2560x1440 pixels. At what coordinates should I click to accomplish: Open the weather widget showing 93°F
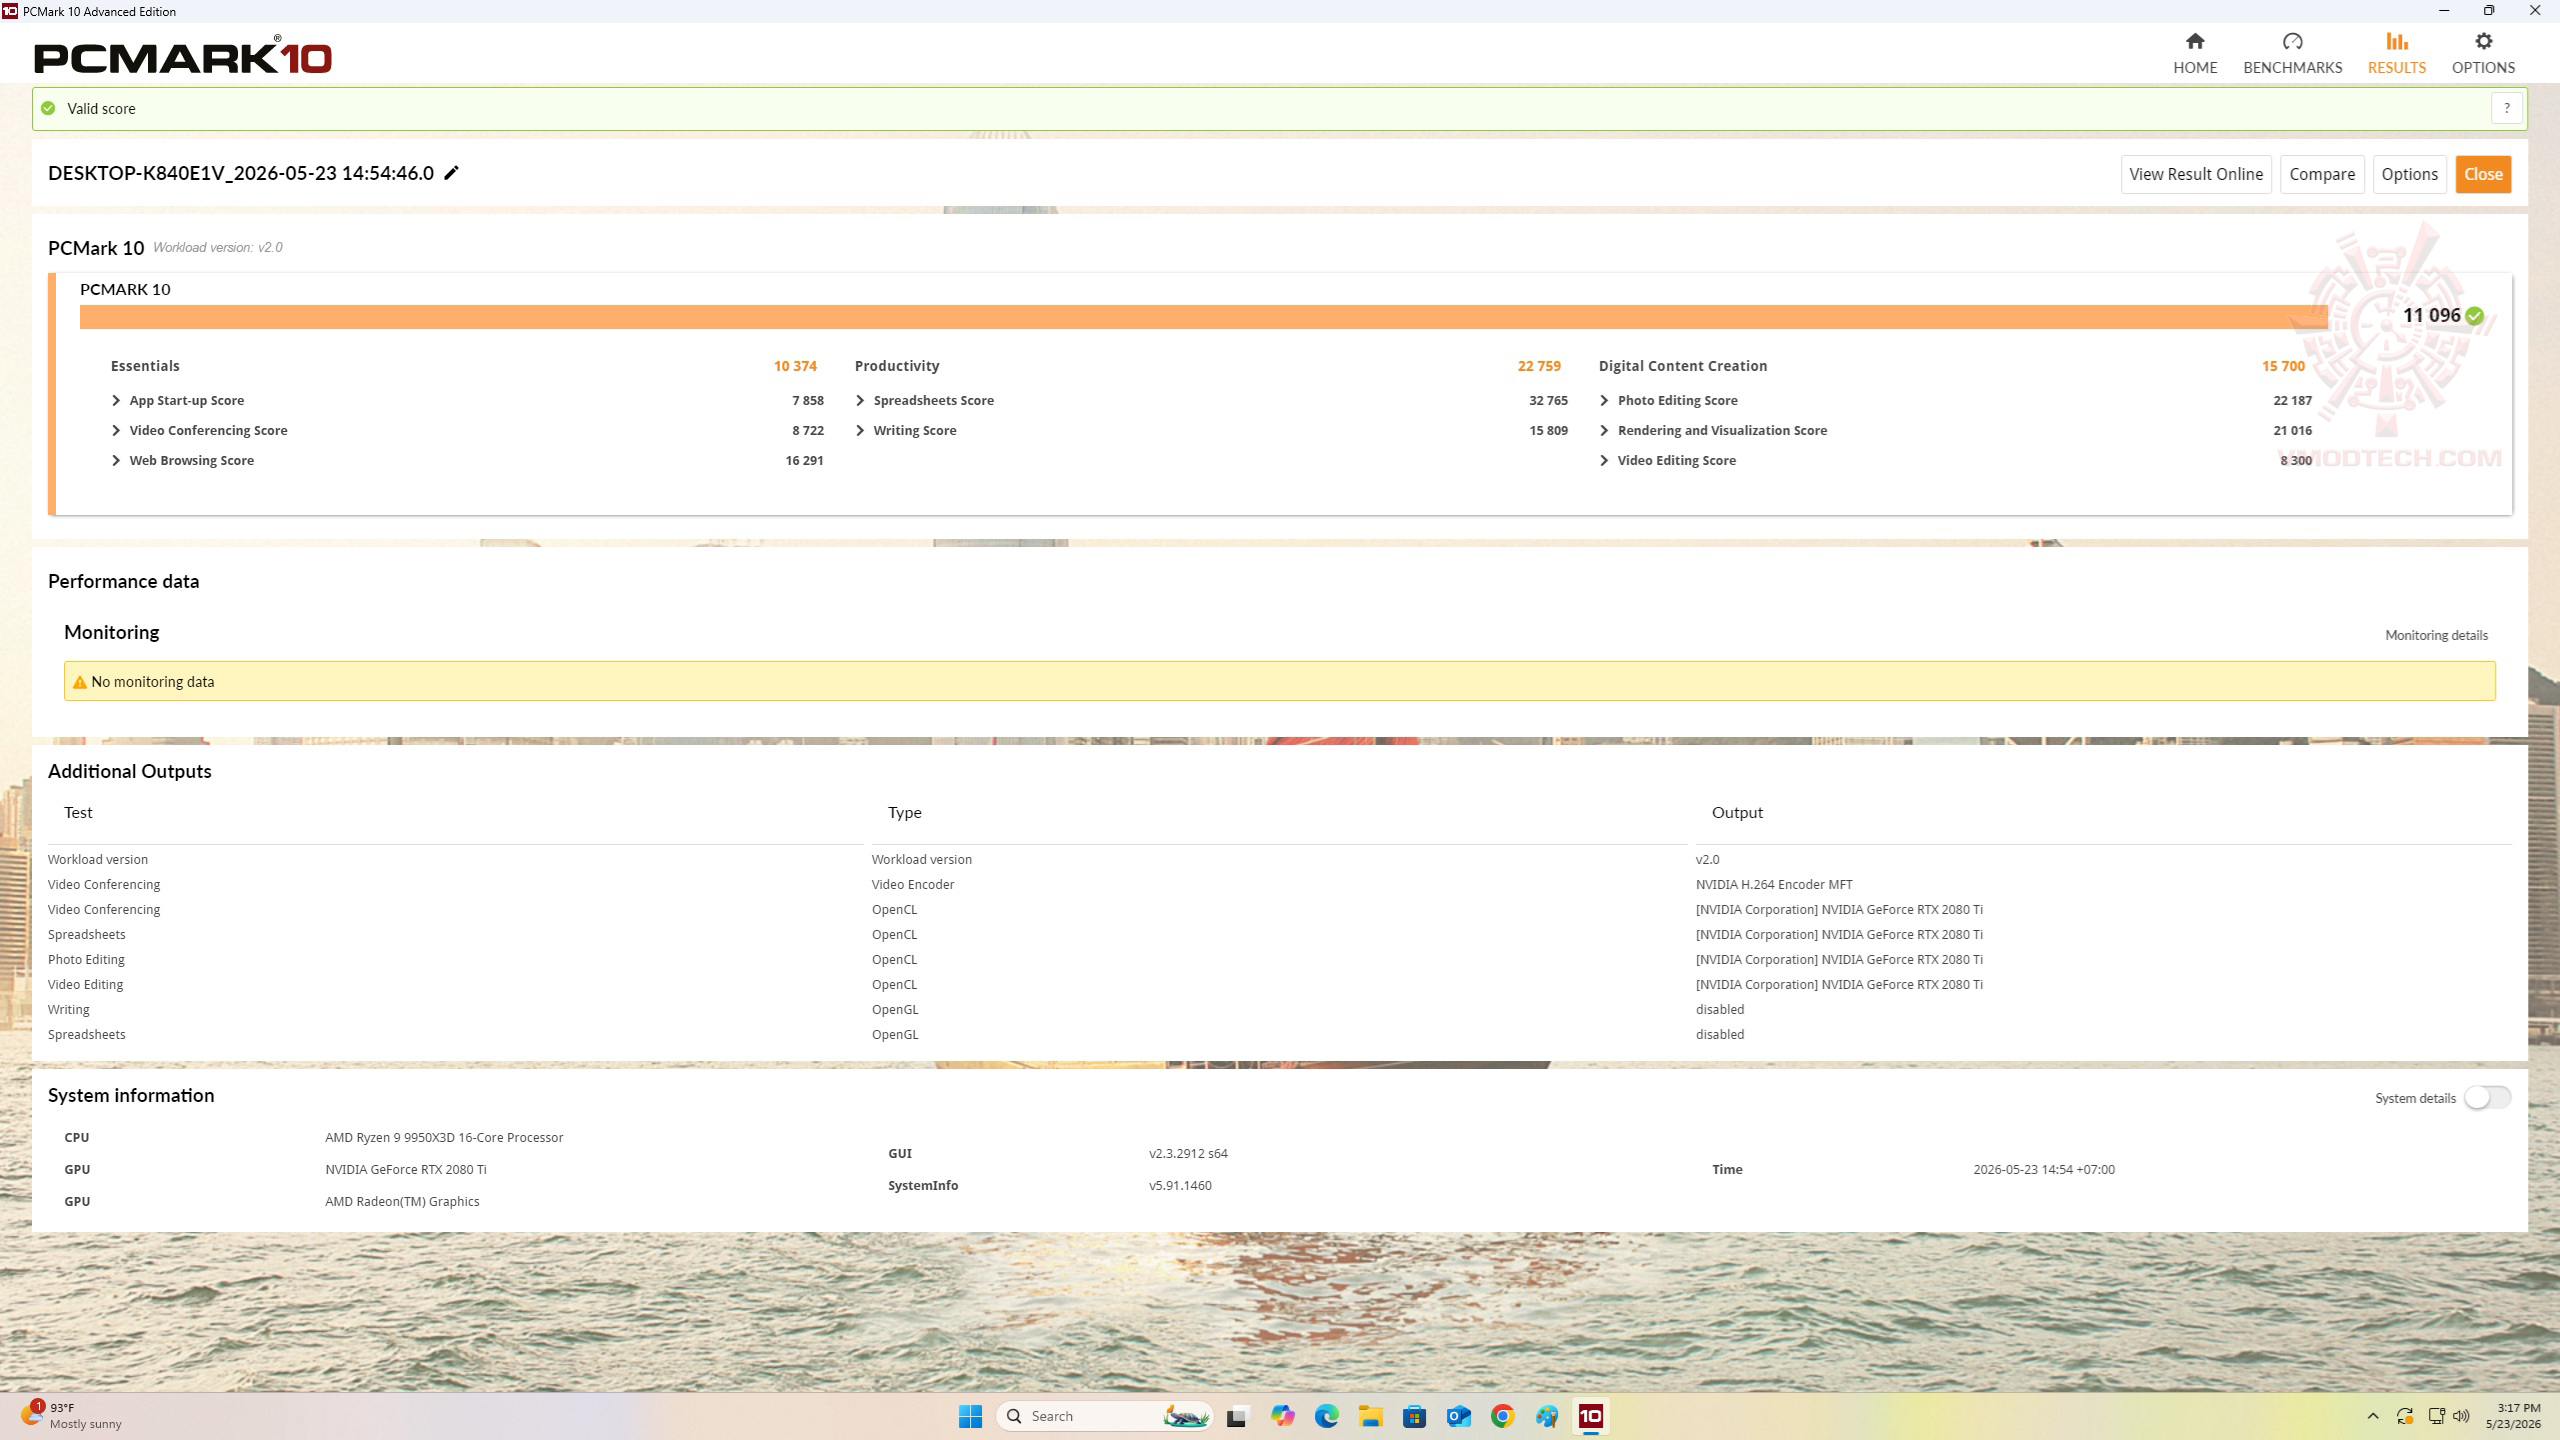[x=72, y=1416]
